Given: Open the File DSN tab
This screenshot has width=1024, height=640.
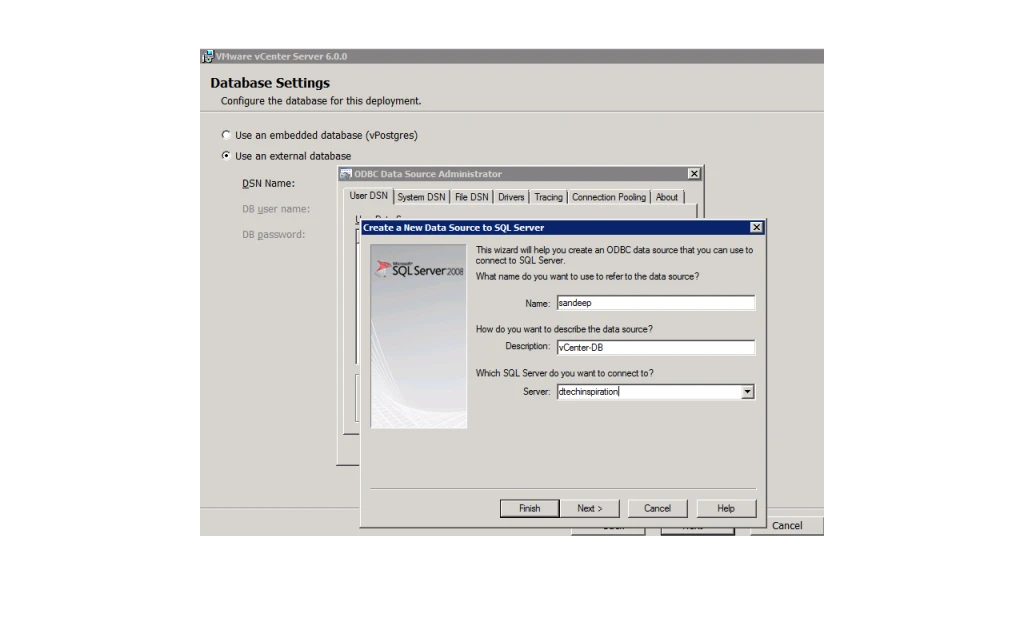Looking at the screenshot, I should coord(472,197).
